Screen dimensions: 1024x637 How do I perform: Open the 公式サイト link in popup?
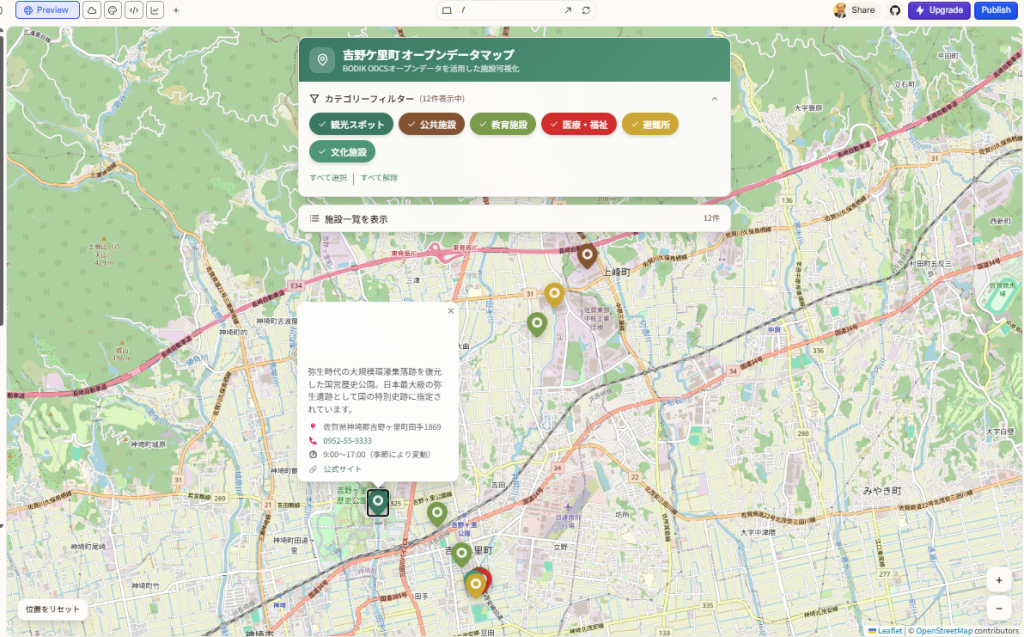tap(342, 469)
